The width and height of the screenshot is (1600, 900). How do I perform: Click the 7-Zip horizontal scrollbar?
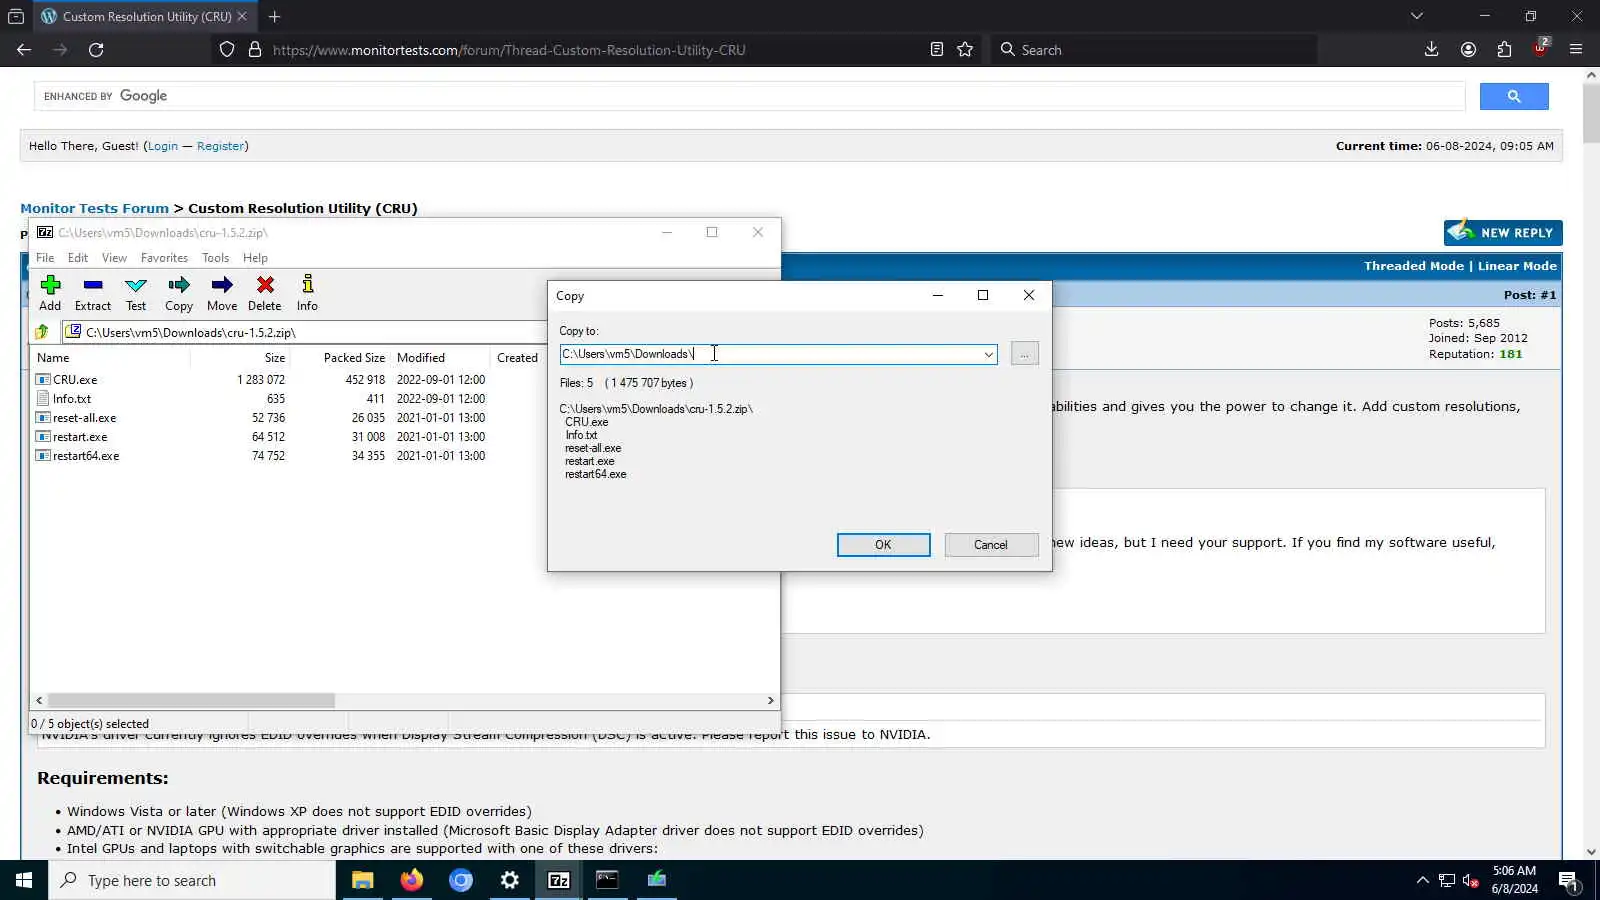(x=190, y=701)
